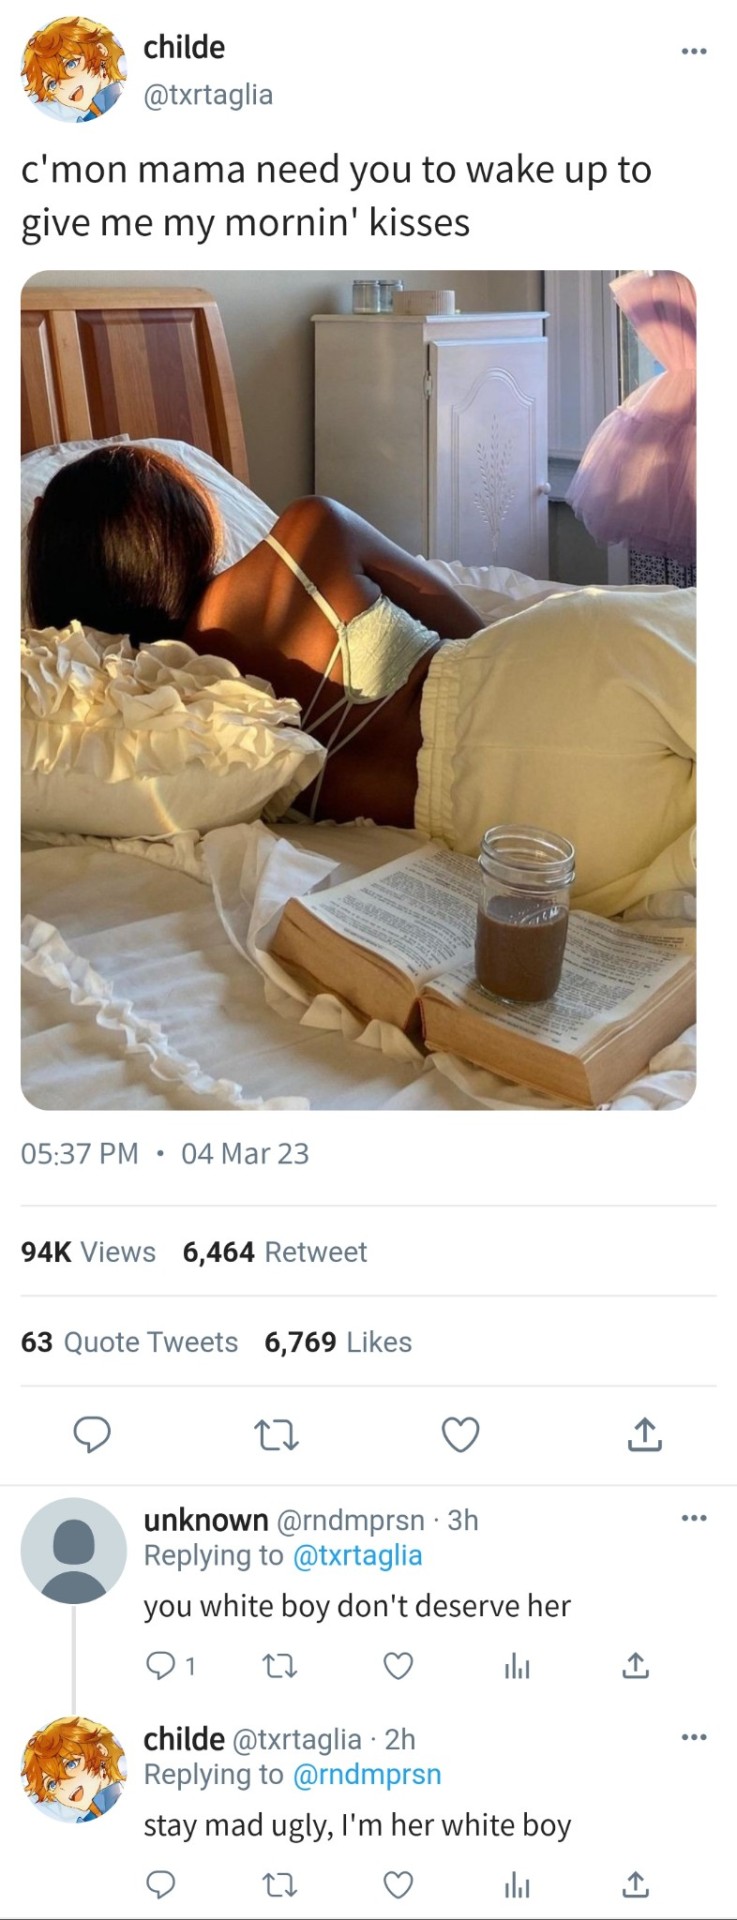Open the tweet's attached bedroom photo

pyautogui.click(x=358, y=690)
